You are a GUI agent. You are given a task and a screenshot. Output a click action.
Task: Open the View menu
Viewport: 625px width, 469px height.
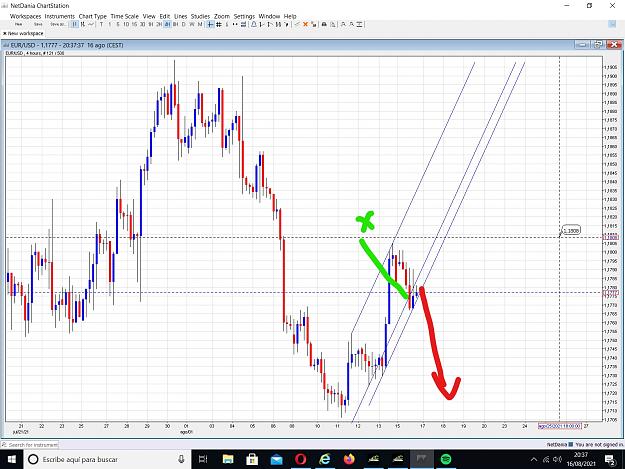tap(149, 16)
